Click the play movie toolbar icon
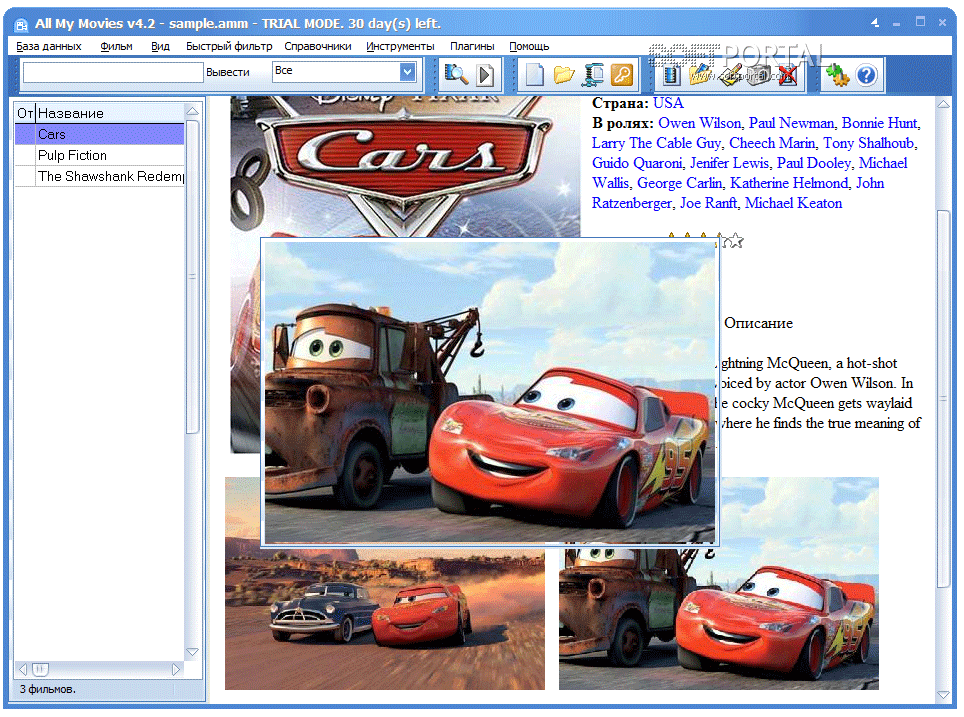 pyautogui.click(x=485, y=75)
